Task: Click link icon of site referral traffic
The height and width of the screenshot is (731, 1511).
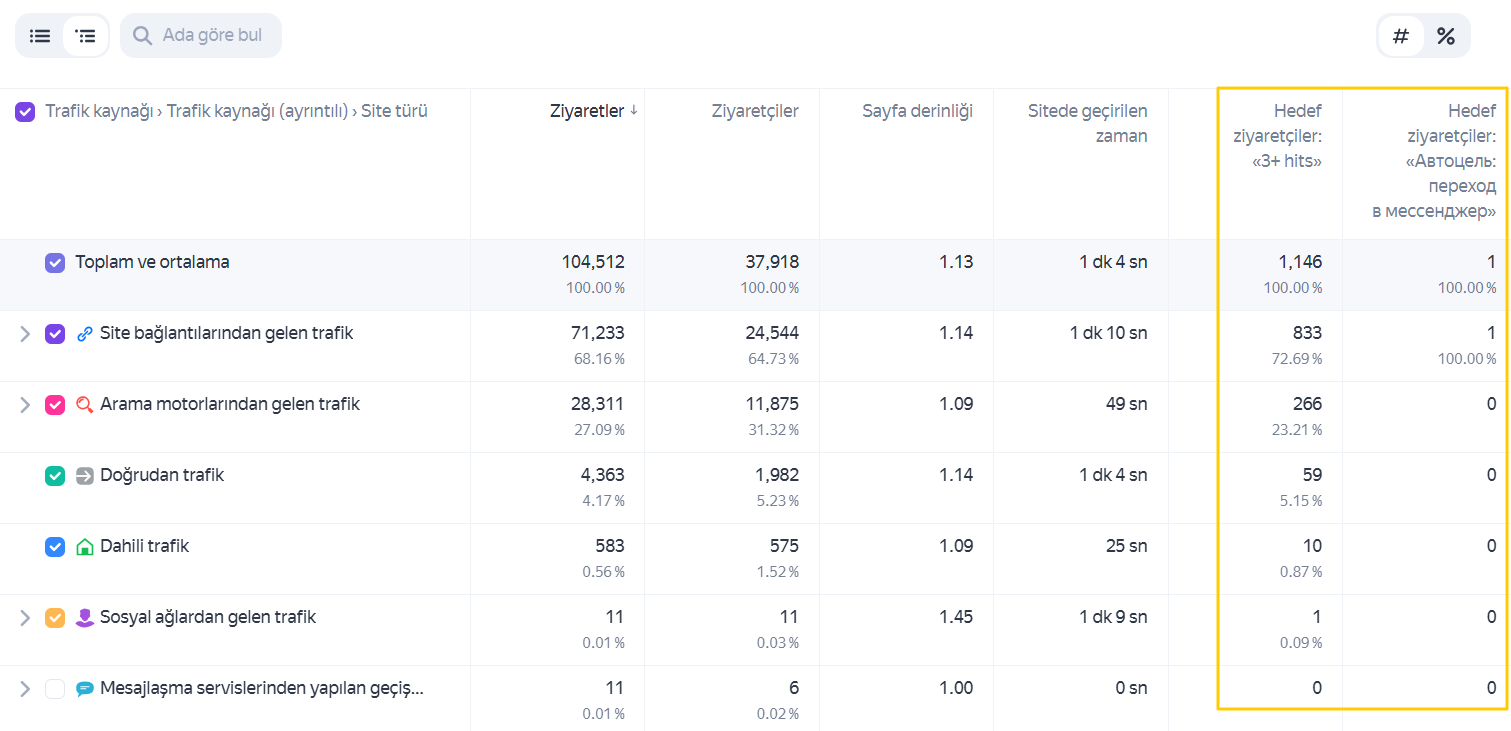Action: pos(85,334)
